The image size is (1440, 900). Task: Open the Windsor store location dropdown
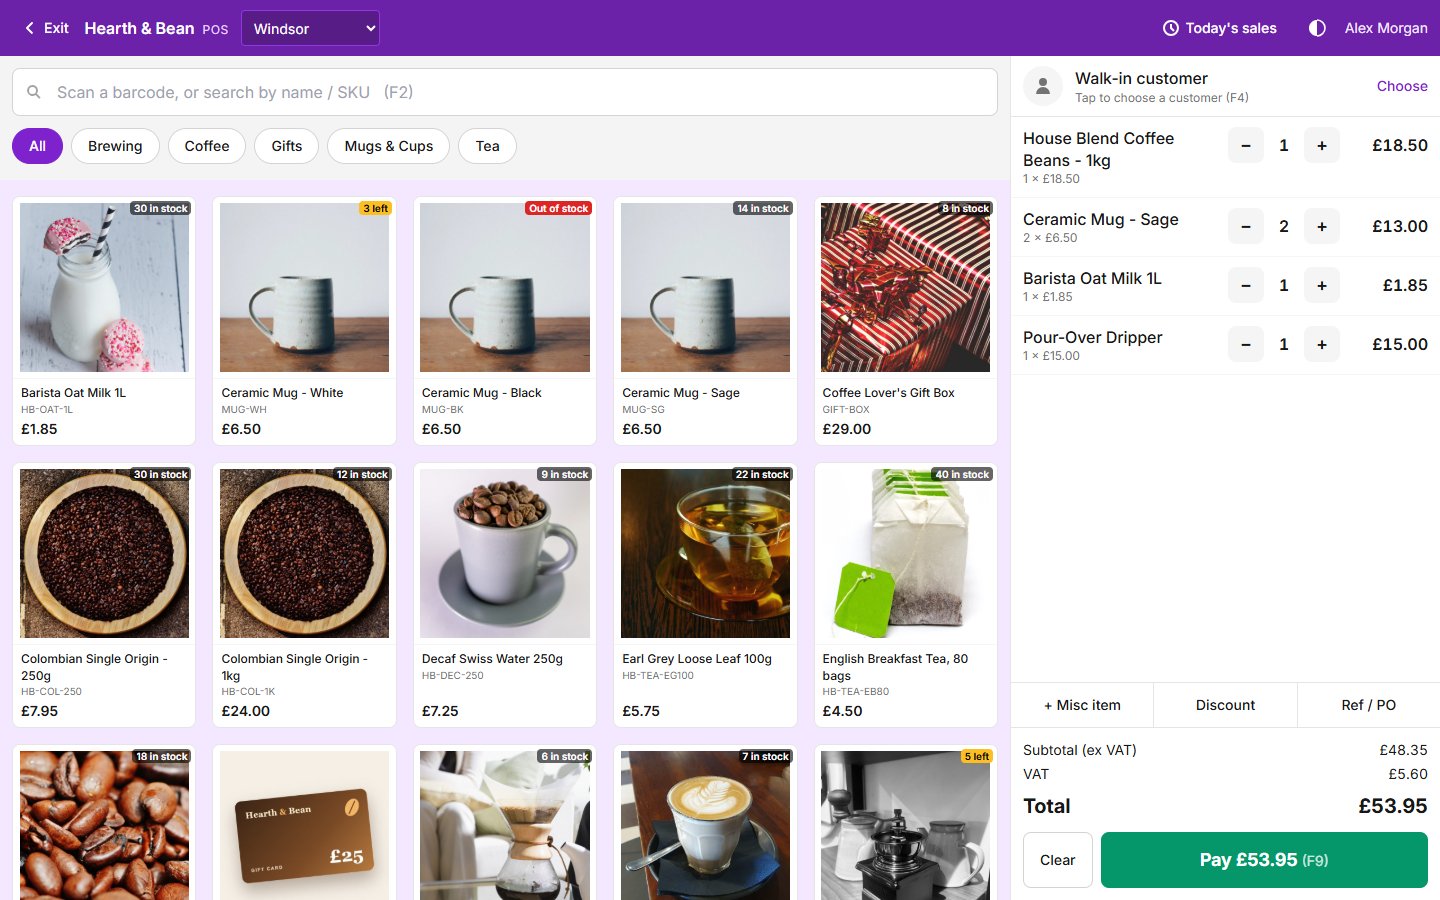pos(310,28)
